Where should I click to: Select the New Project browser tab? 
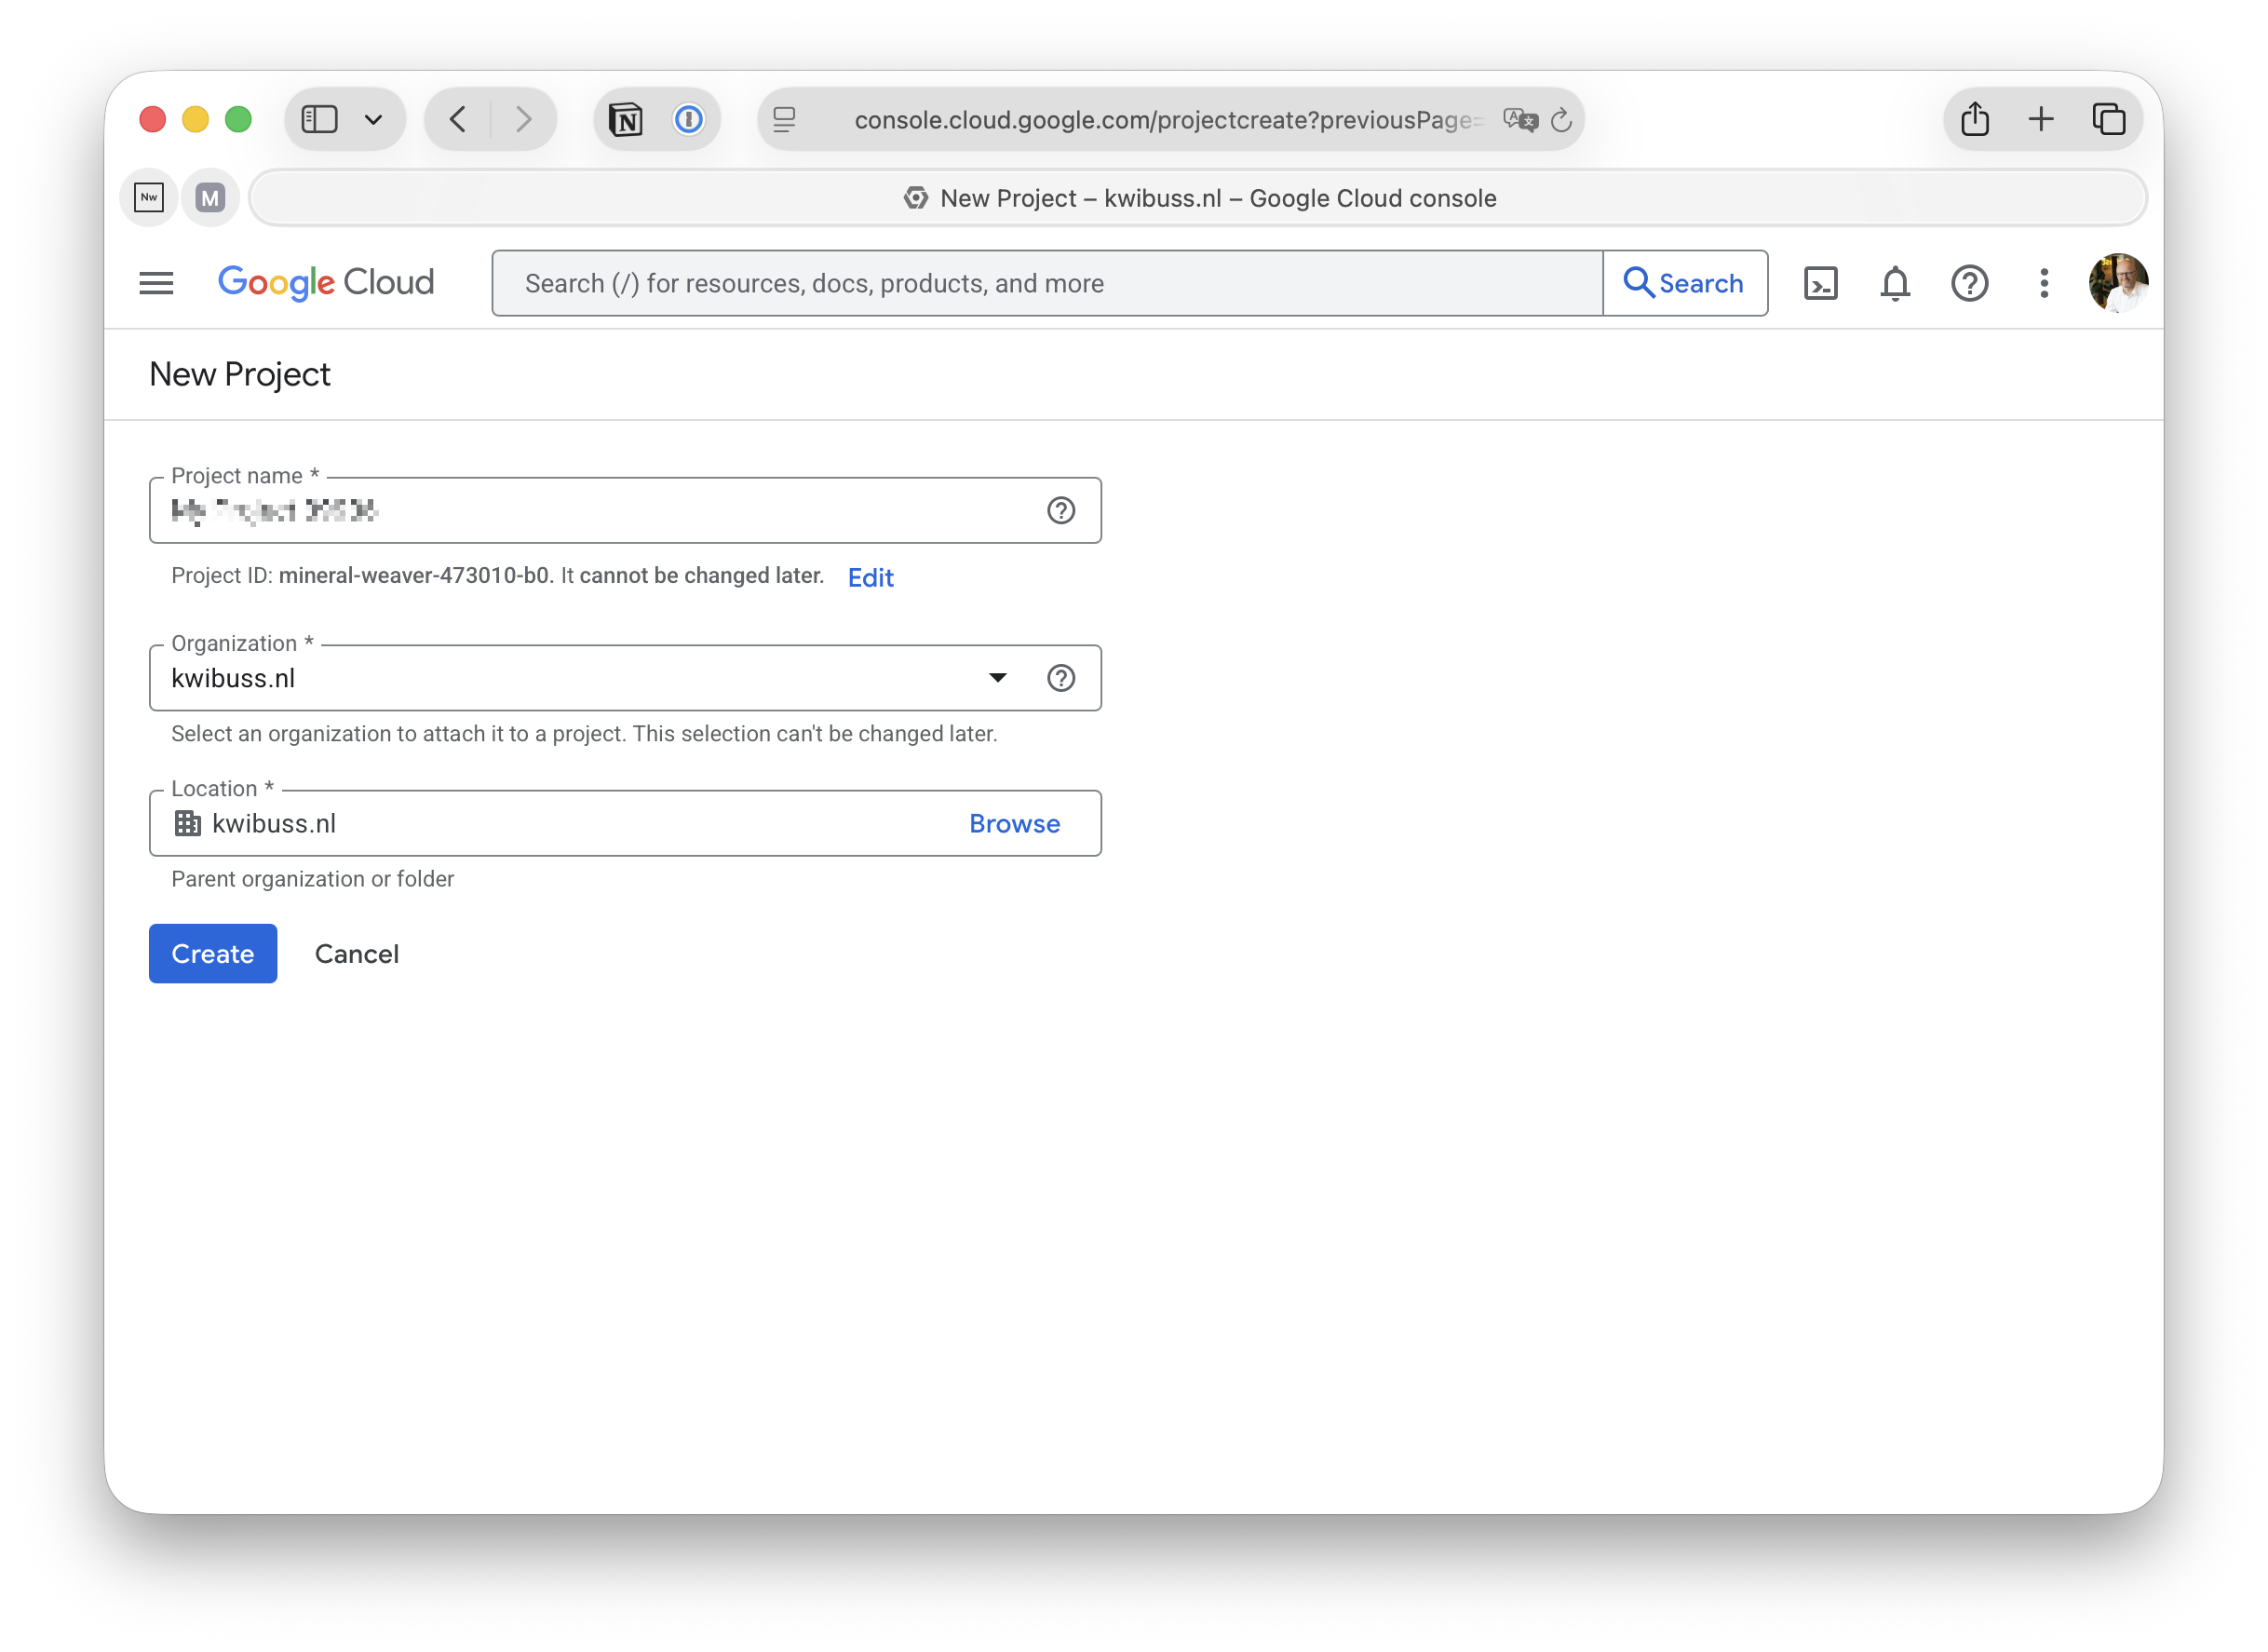point(1198,198)
